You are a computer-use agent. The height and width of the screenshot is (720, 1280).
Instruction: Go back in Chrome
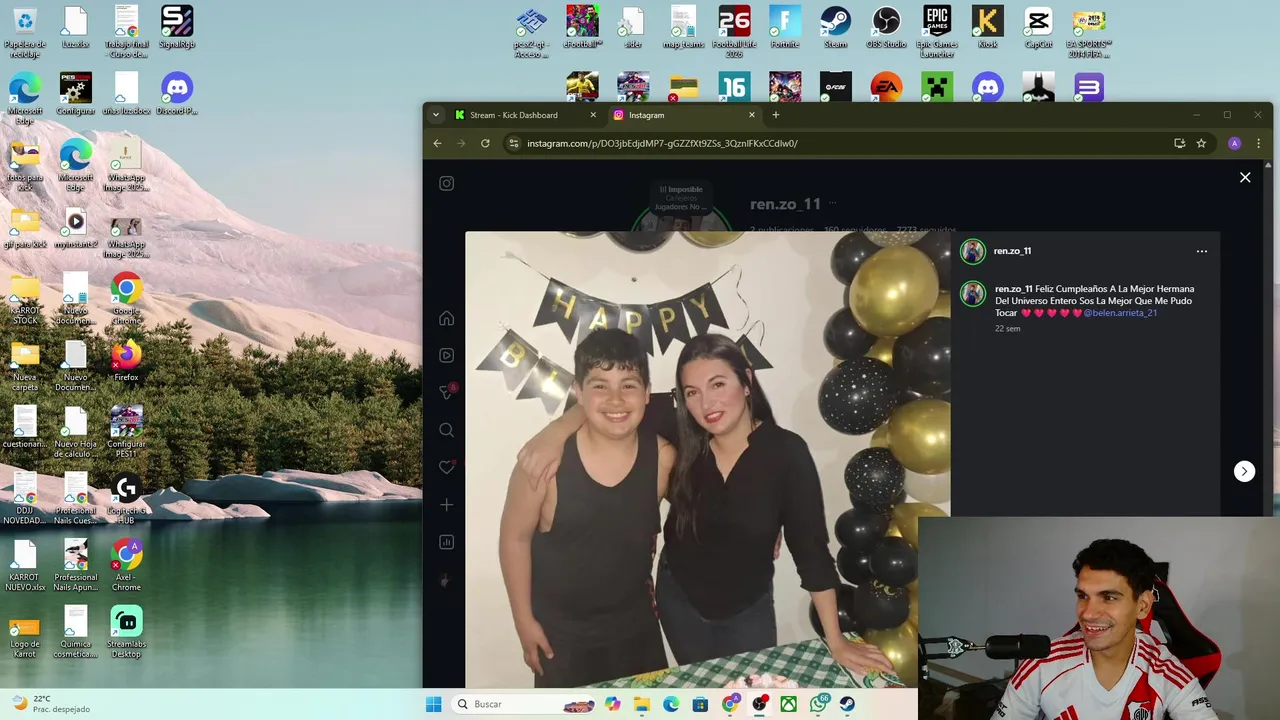(437, 143)
